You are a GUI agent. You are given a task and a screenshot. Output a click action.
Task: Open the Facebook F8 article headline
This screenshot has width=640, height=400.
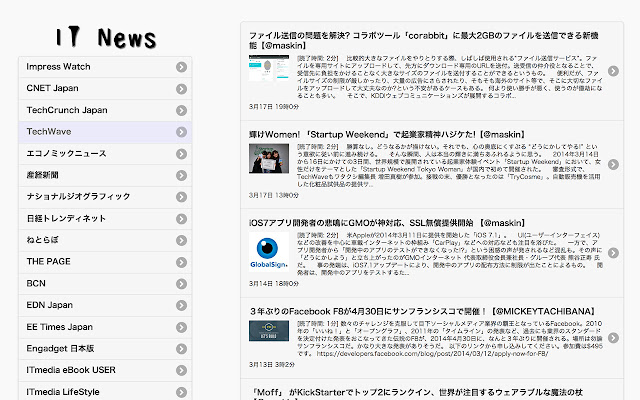(x=422, y=311)
